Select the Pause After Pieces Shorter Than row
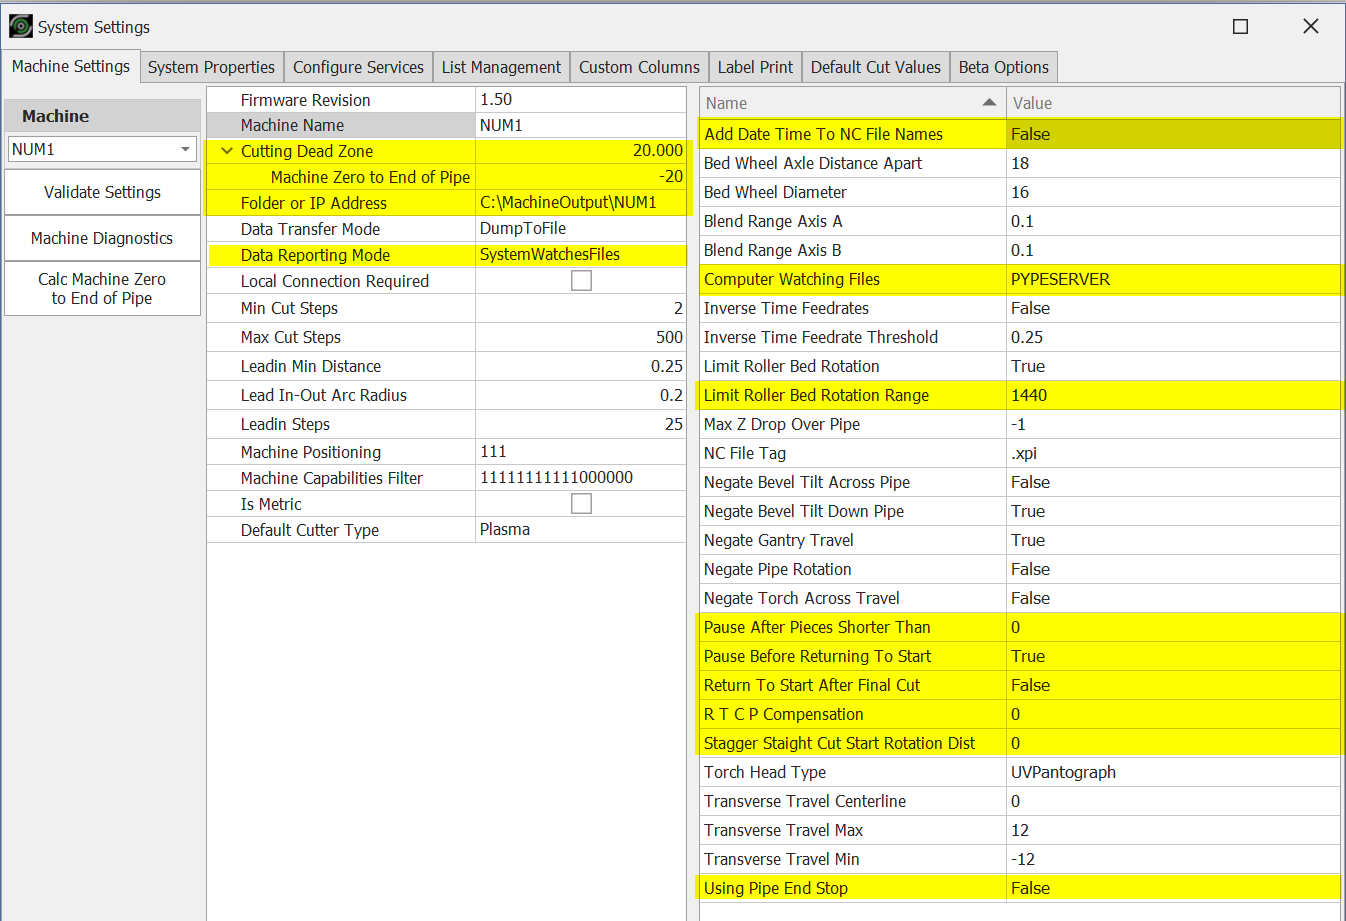The image size is (1346, 921). click(x=1020, y=627)
